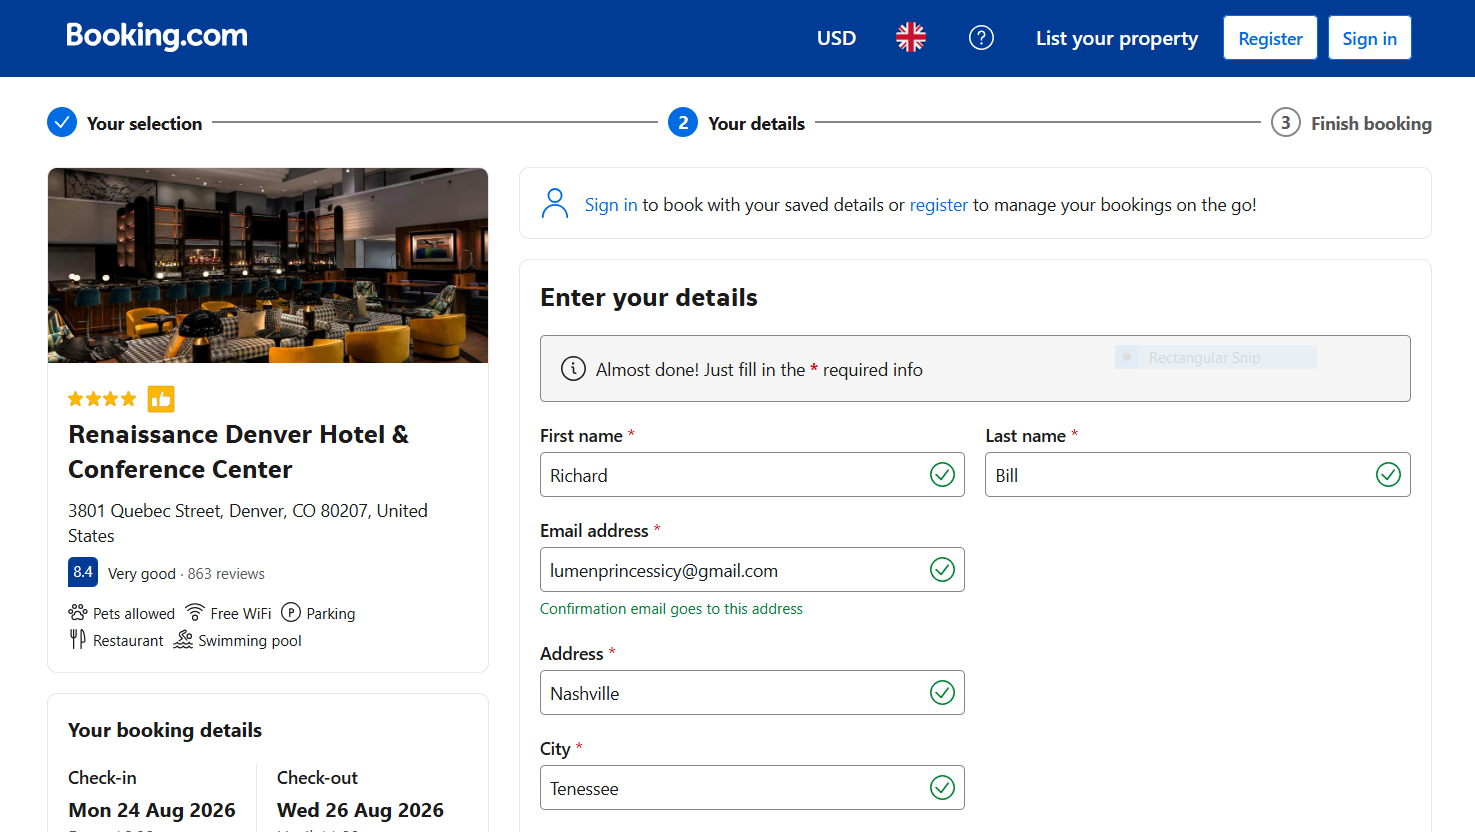Click the City input field

752,788
